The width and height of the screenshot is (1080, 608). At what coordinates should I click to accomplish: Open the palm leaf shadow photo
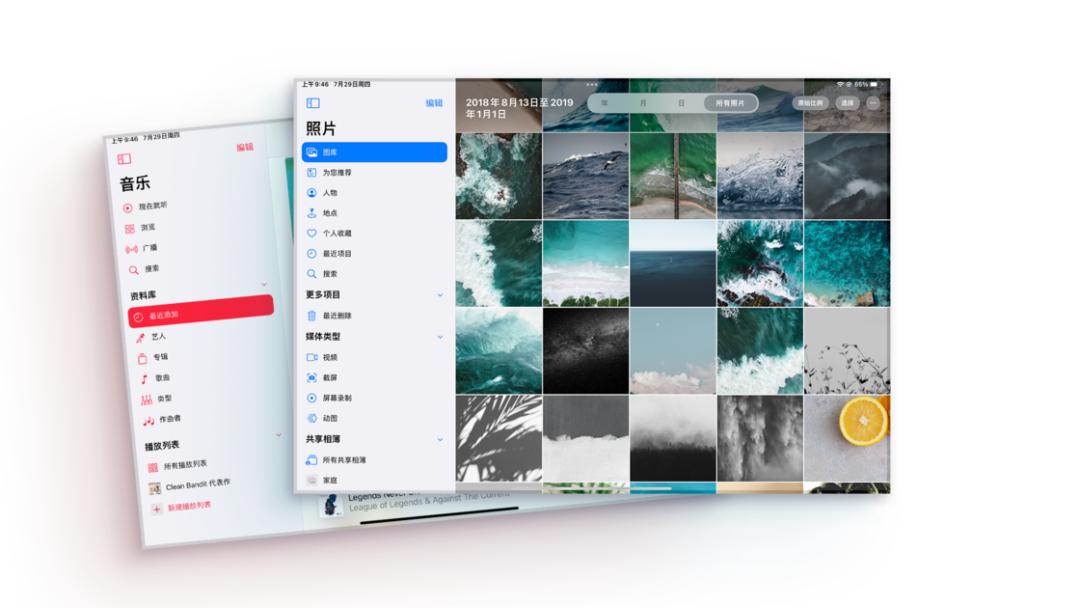coord(499,439)
